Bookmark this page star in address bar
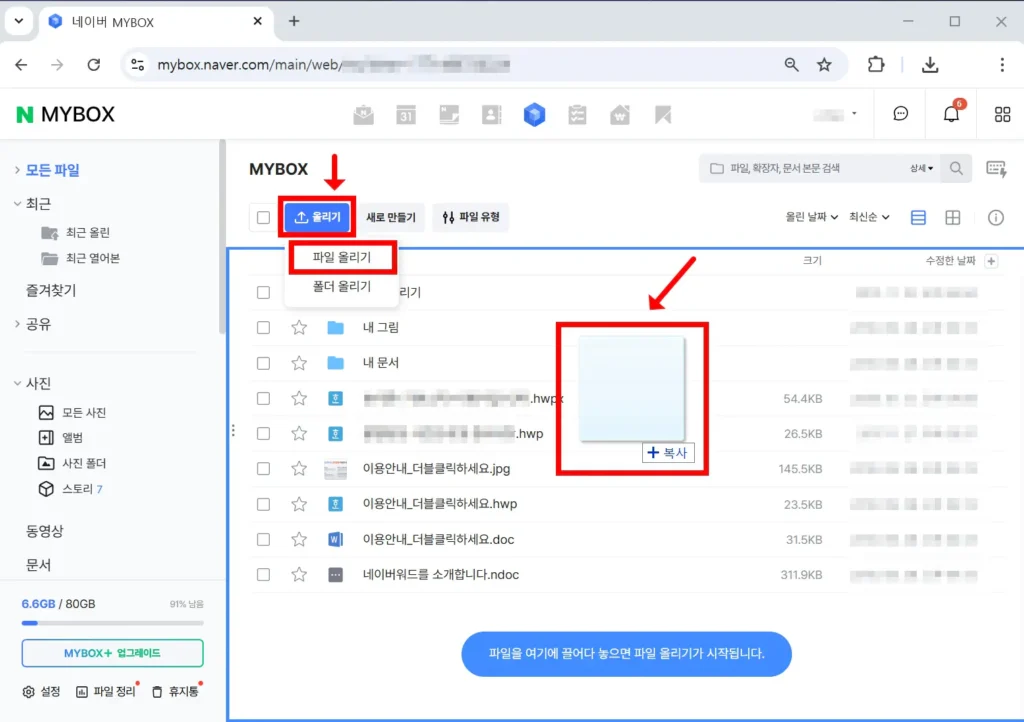Screen dimensions: 1024x722 tap(824, 65)
